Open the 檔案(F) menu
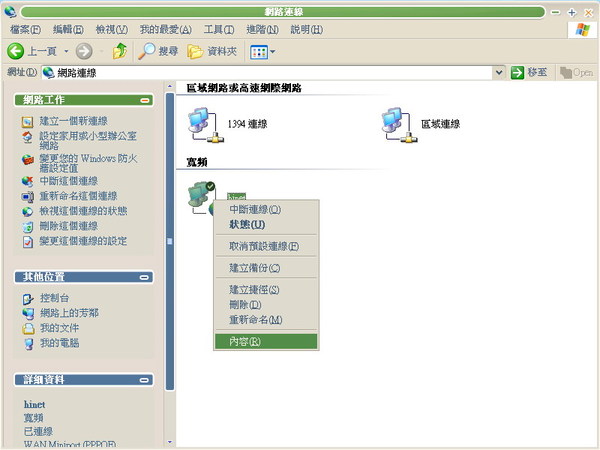The height and width of the screenshot is (450, 600). [x=25, y=29]
